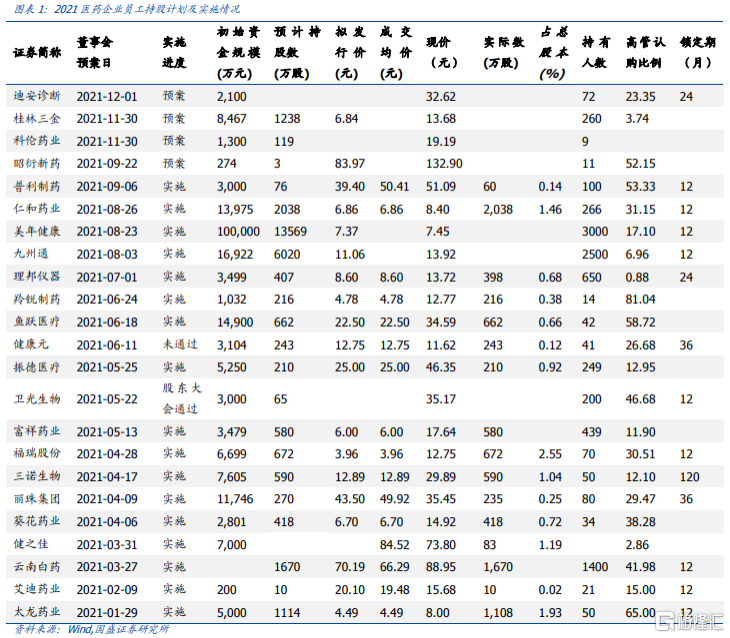The height and width of the screenshot is (638, 730).
Task: Click the 振德医疗 company name
Action: tap(37, 367)
